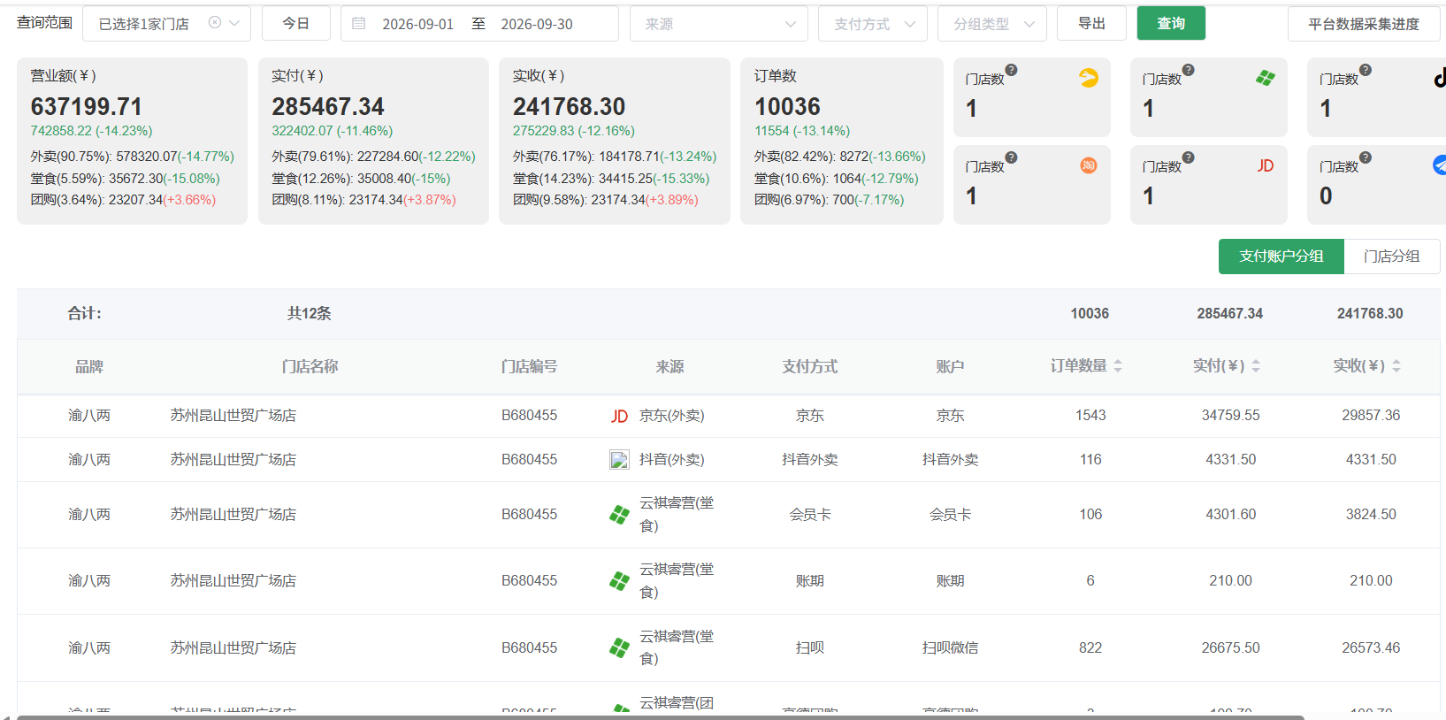Click the yellow Meituan platform icon

(x=1088, y=78)
